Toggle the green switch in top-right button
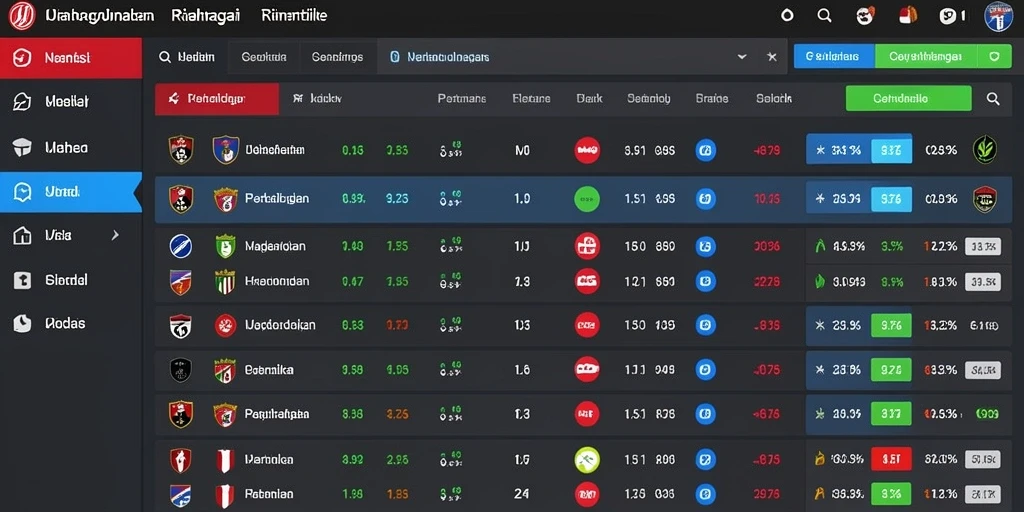1024x512 pixels. click(995, 57)
